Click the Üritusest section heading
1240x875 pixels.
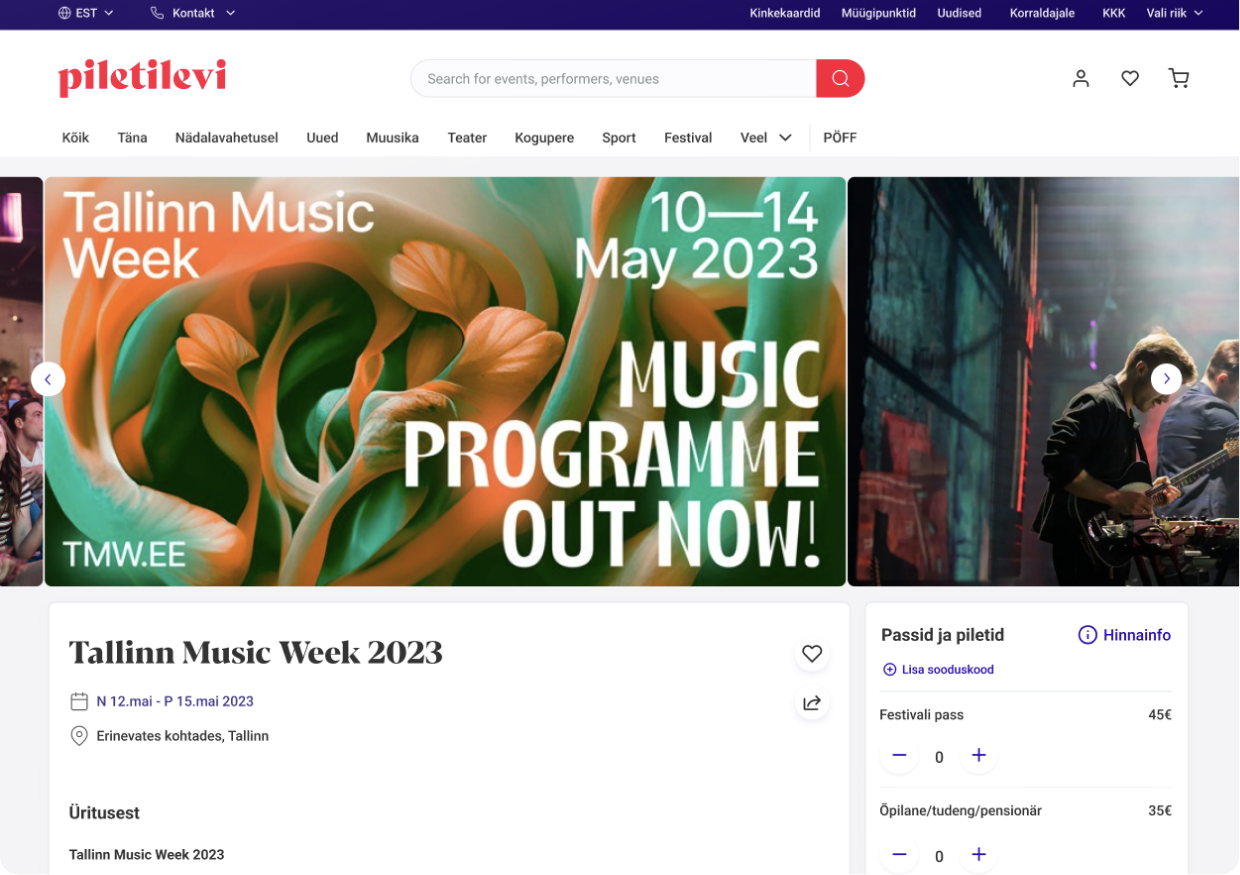(x=104, y=813)
